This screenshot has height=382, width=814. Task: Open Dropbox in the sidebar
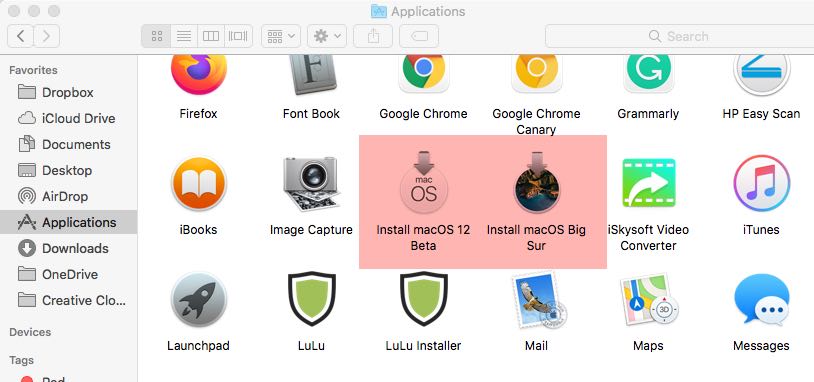click(69, 92)
